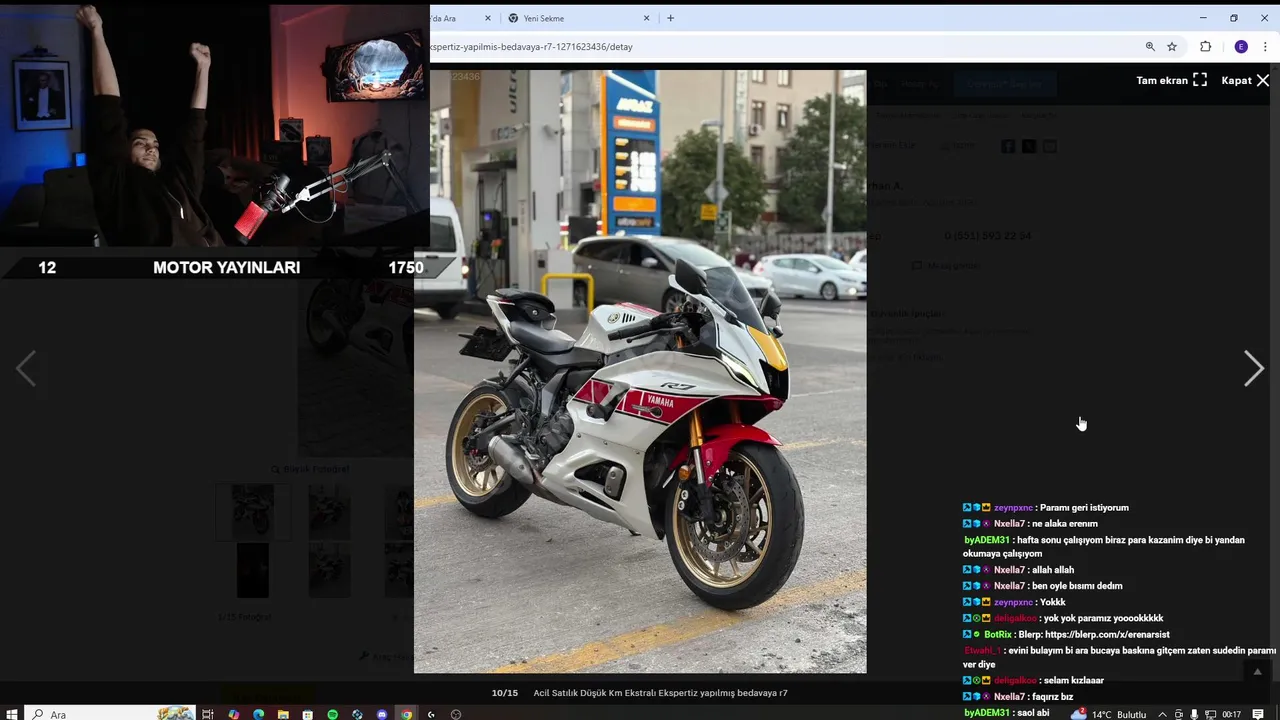Click byADEM31 hafta sonu chat message
The height and width of the screenshot is (720, 1280).
coord(1104,546)
